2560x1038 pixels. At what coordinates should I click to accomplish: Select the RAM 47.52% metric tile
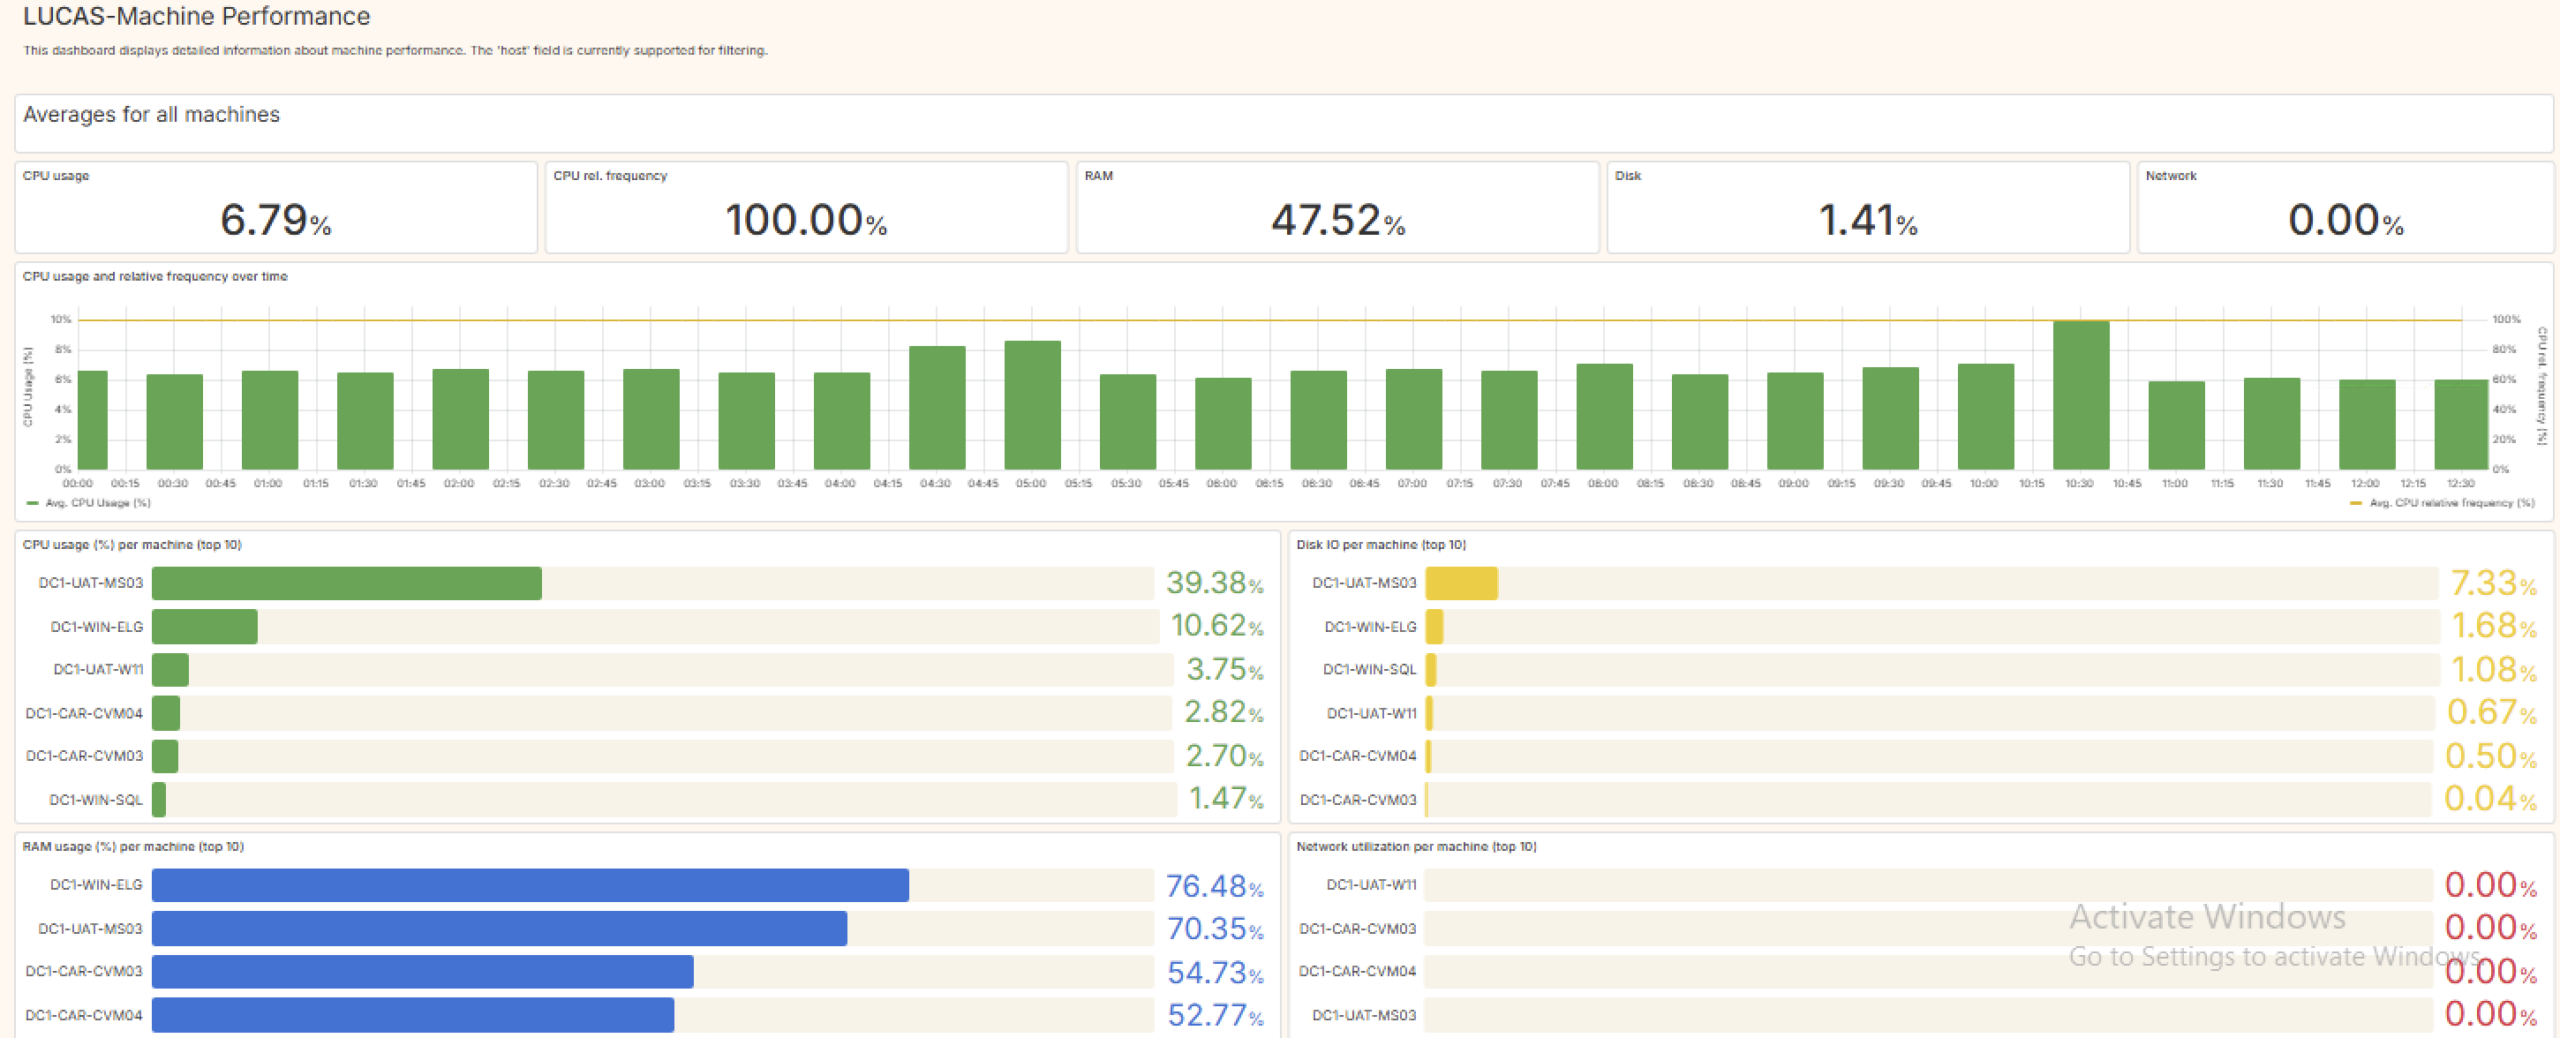click(1337, 207)
